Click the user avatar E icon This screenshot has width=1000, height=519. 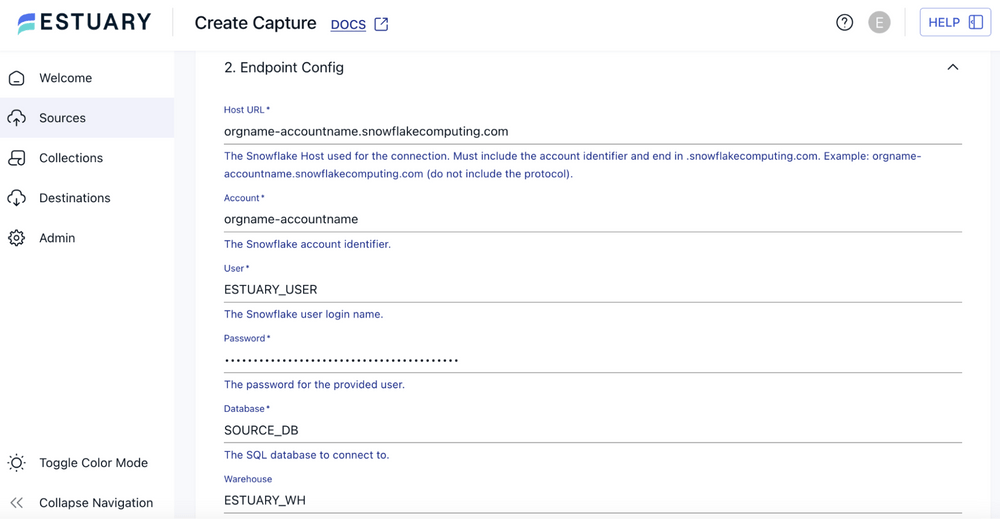coord(879,23)
